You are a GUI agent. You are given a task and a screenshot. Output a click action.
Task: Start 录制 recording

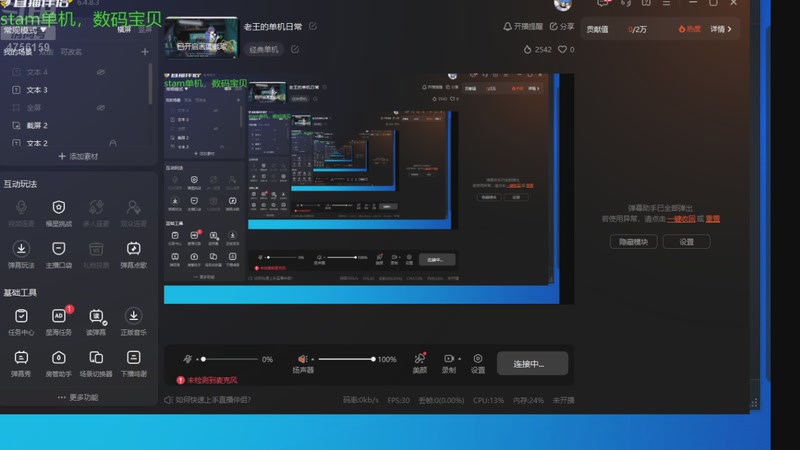[448, 363]
